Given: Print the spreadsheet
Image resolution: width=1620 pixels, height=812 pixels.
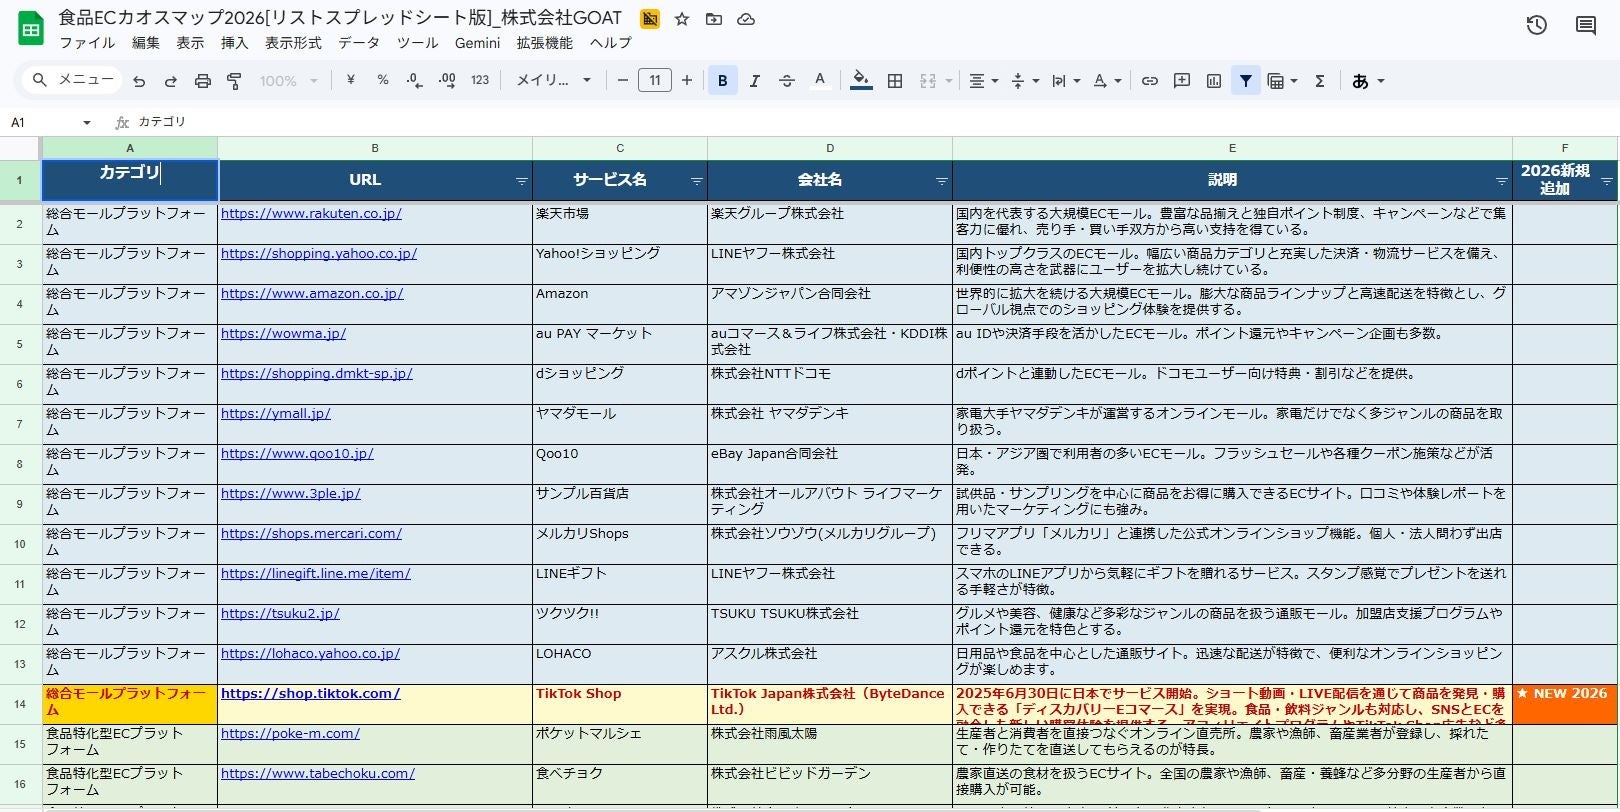Looking at the screenshot, I should point(203,81).
